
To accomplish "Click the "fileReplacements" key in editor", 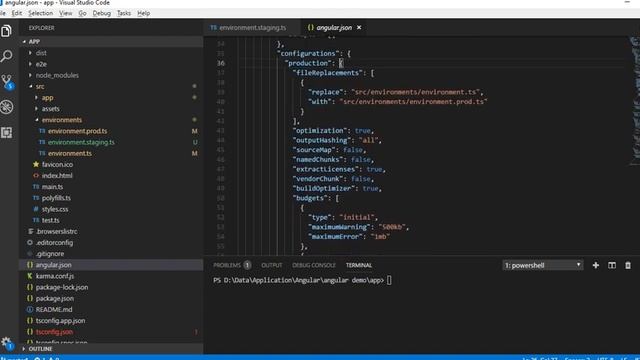I will (x=327, y=73).
